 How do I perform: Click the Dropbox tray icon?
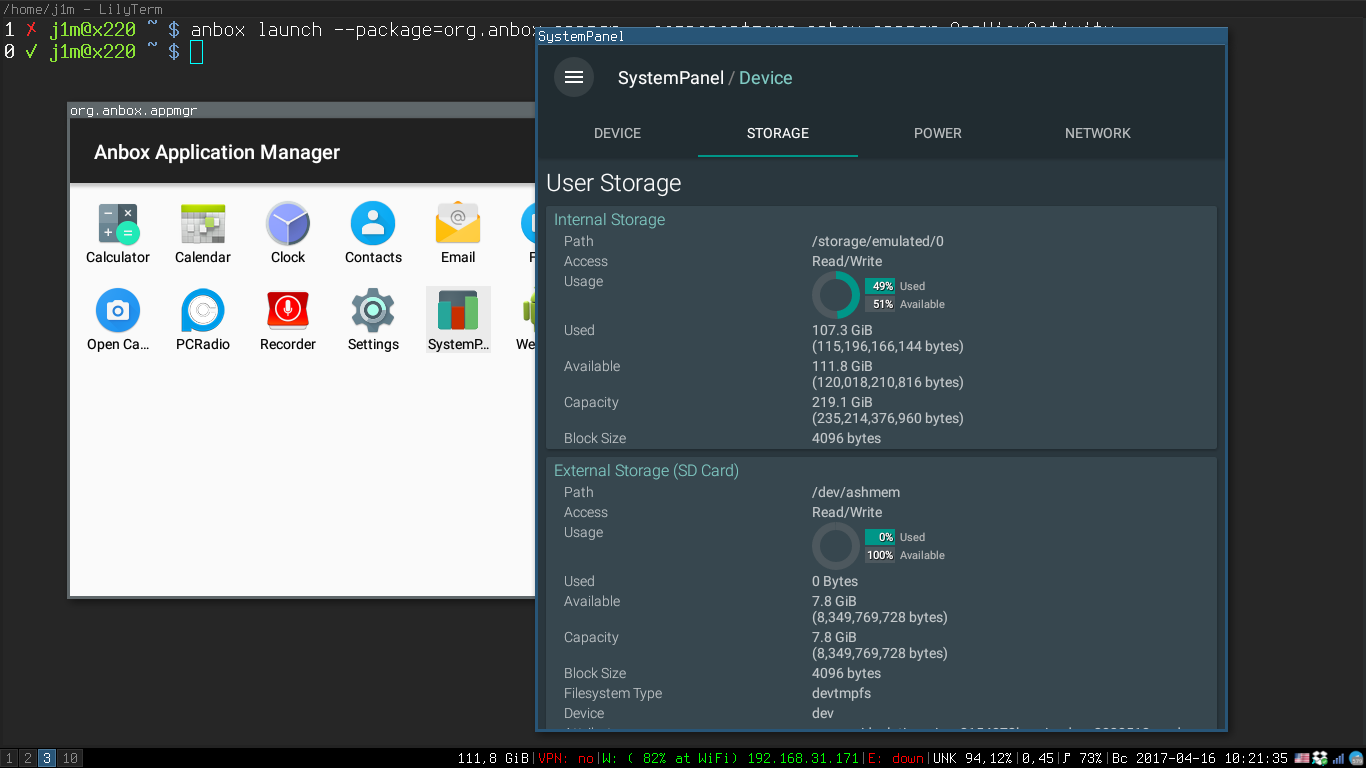pos(1320,758)
